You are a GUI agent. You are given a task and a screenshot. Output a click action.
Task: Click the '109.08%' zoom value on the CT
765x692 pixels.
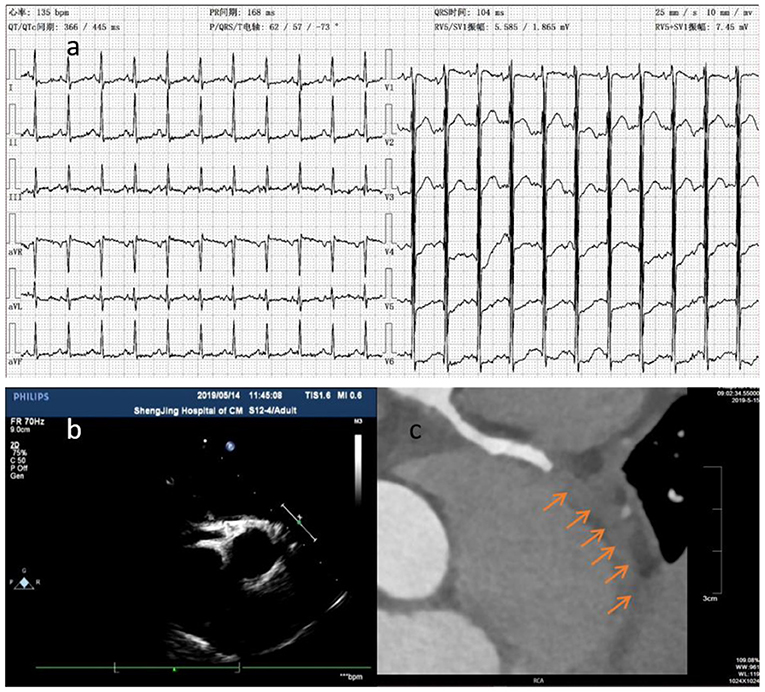point(749,660)
